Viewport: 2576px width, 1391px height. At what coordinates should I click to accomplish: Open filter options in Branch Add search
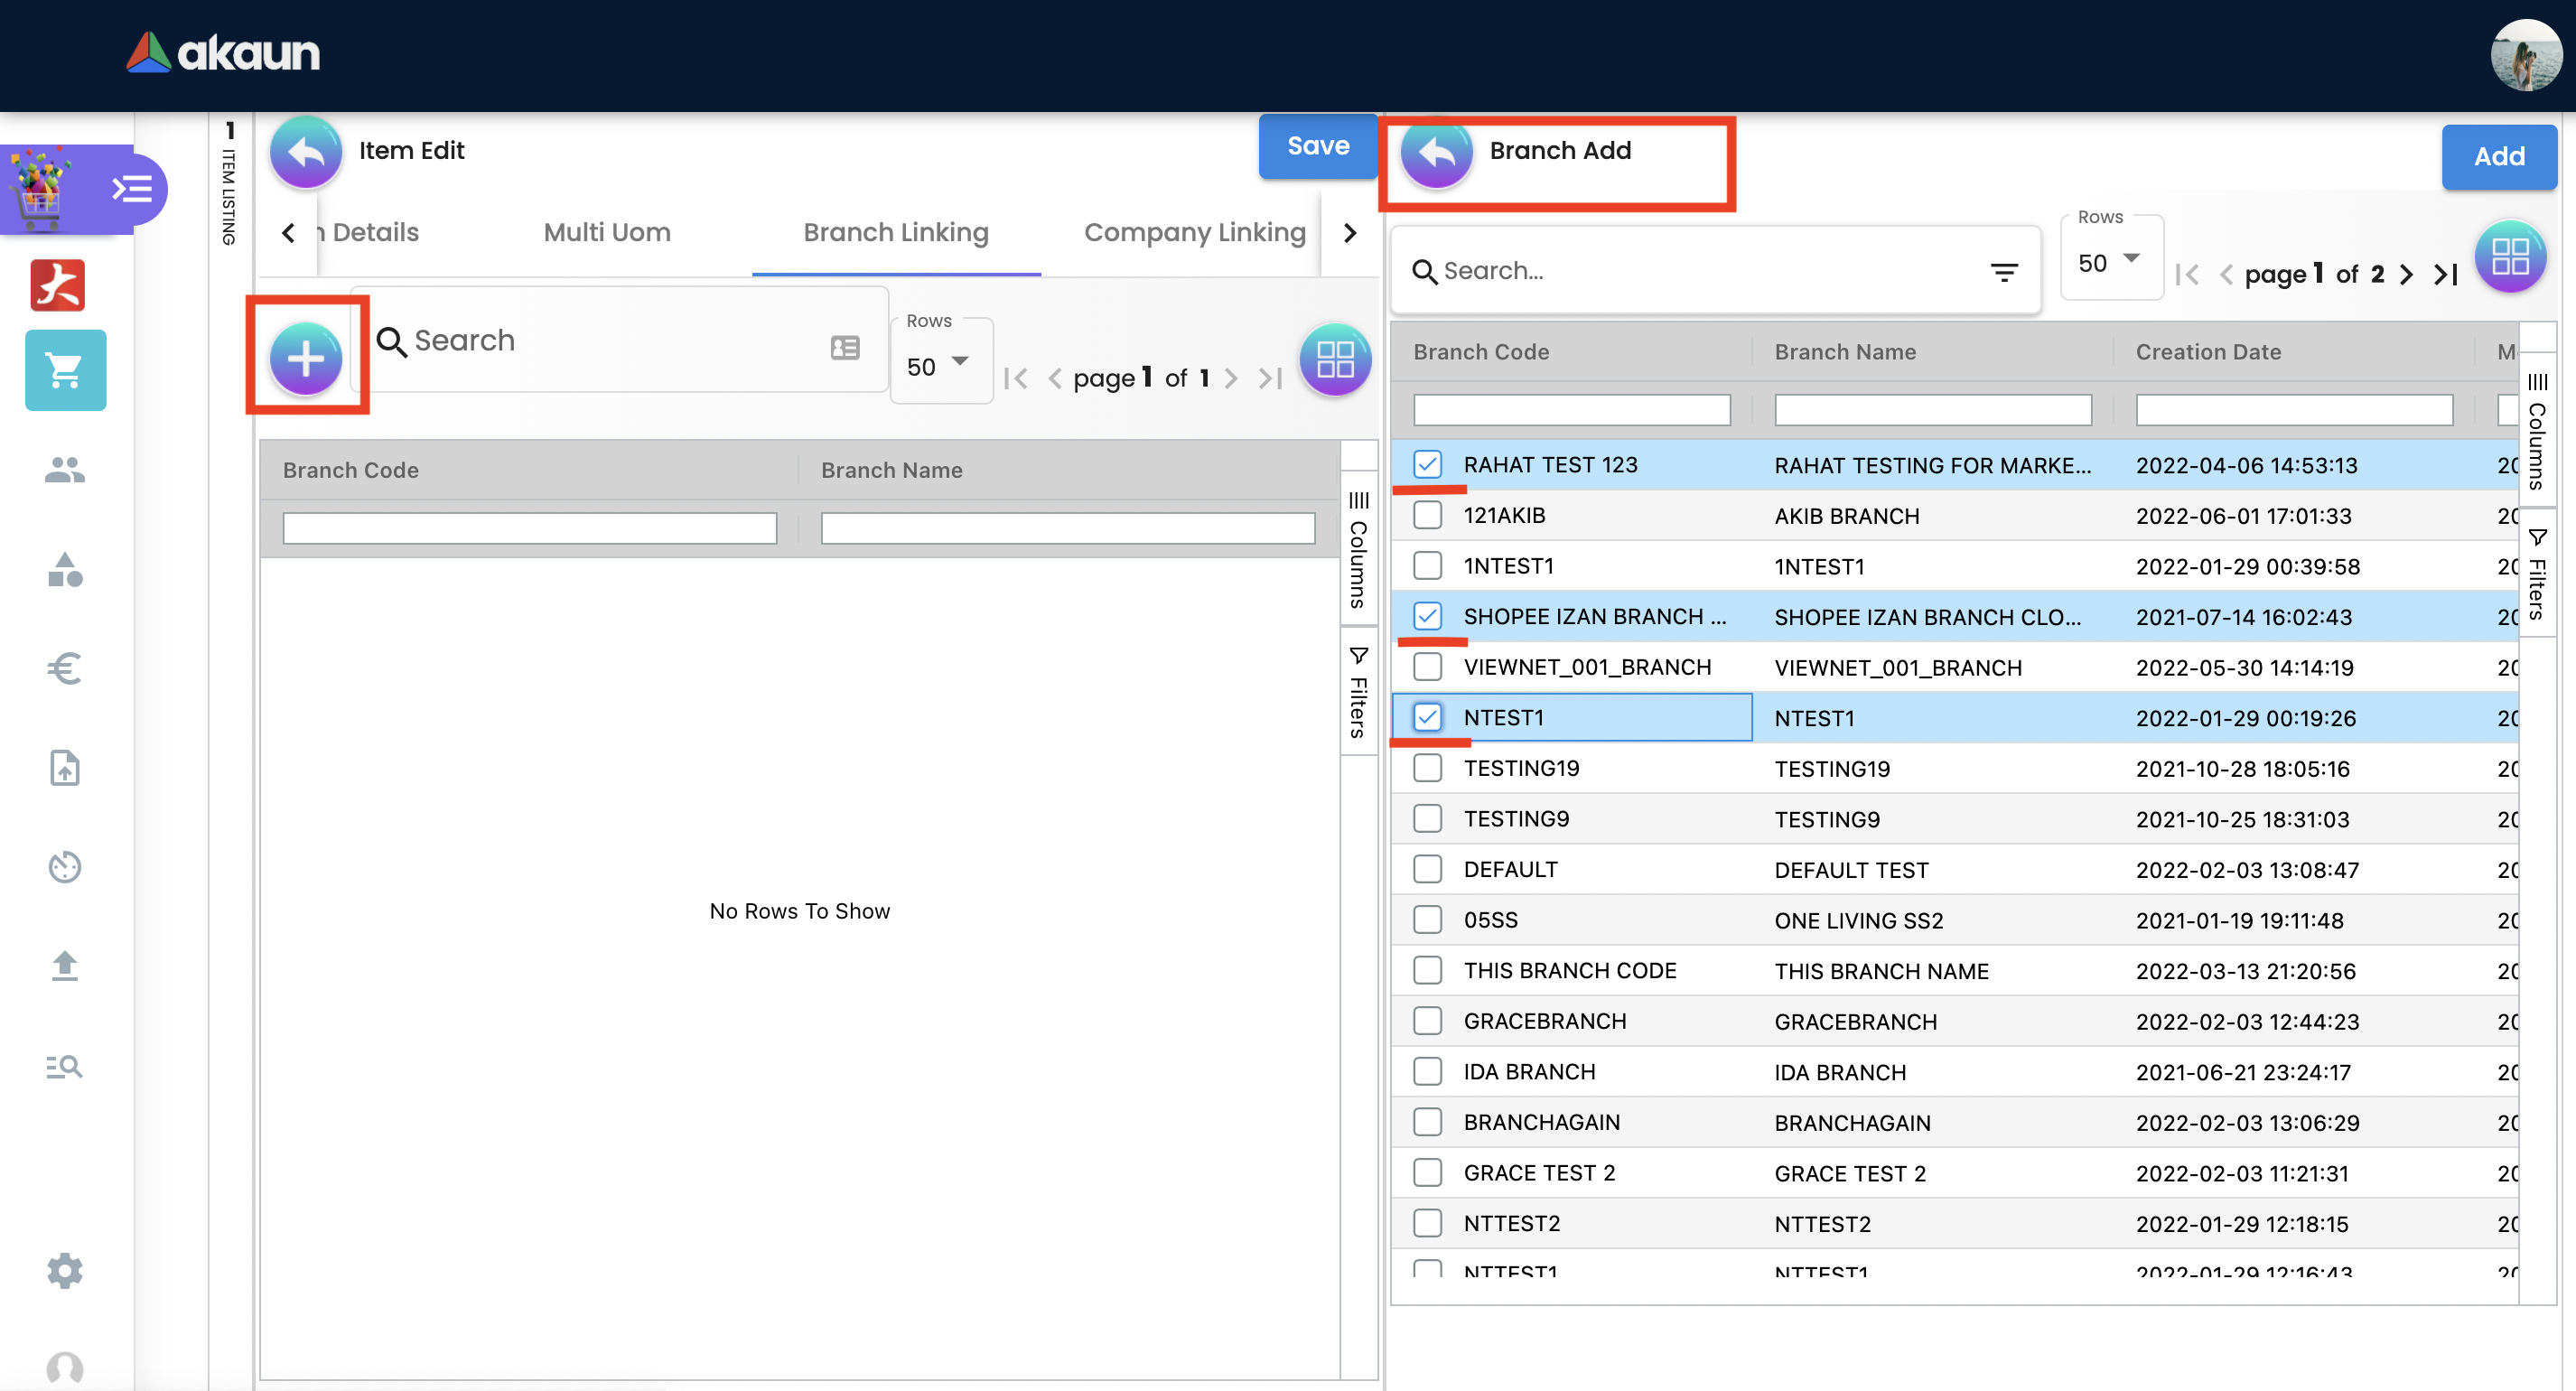(2003, 271)
